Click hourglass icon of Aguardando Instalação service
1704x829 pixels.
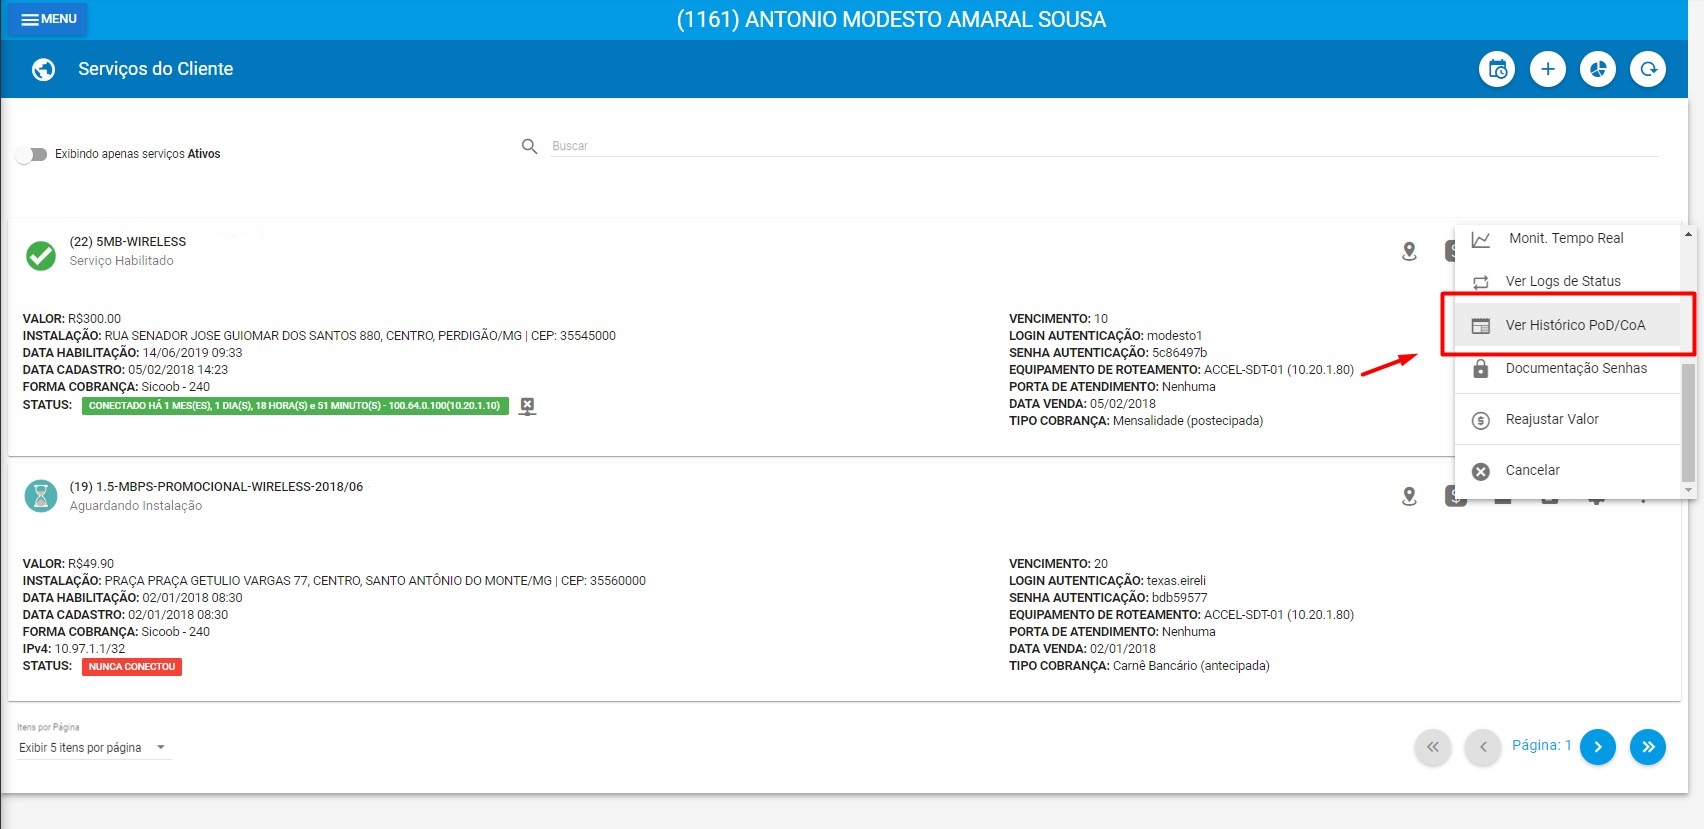tap(41, 495)
